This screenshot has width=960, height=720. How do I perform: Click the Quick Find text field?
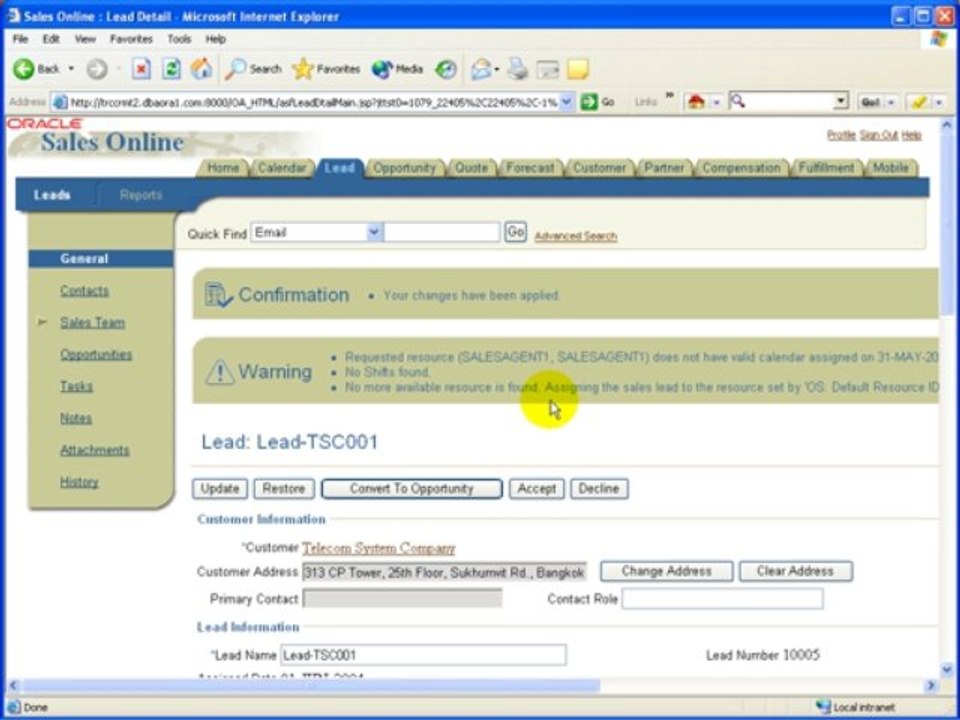point(442,232)
